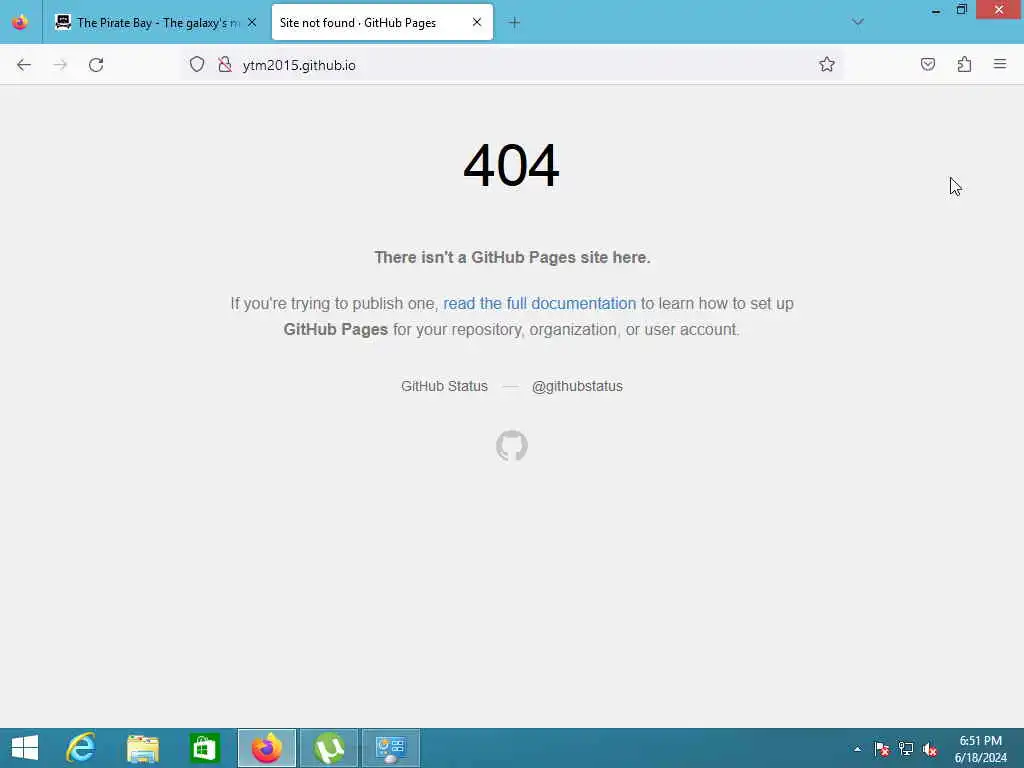Screen dimensions: 1024x768
Task: Open the Firefox View button
Action: tap(20, 22)
